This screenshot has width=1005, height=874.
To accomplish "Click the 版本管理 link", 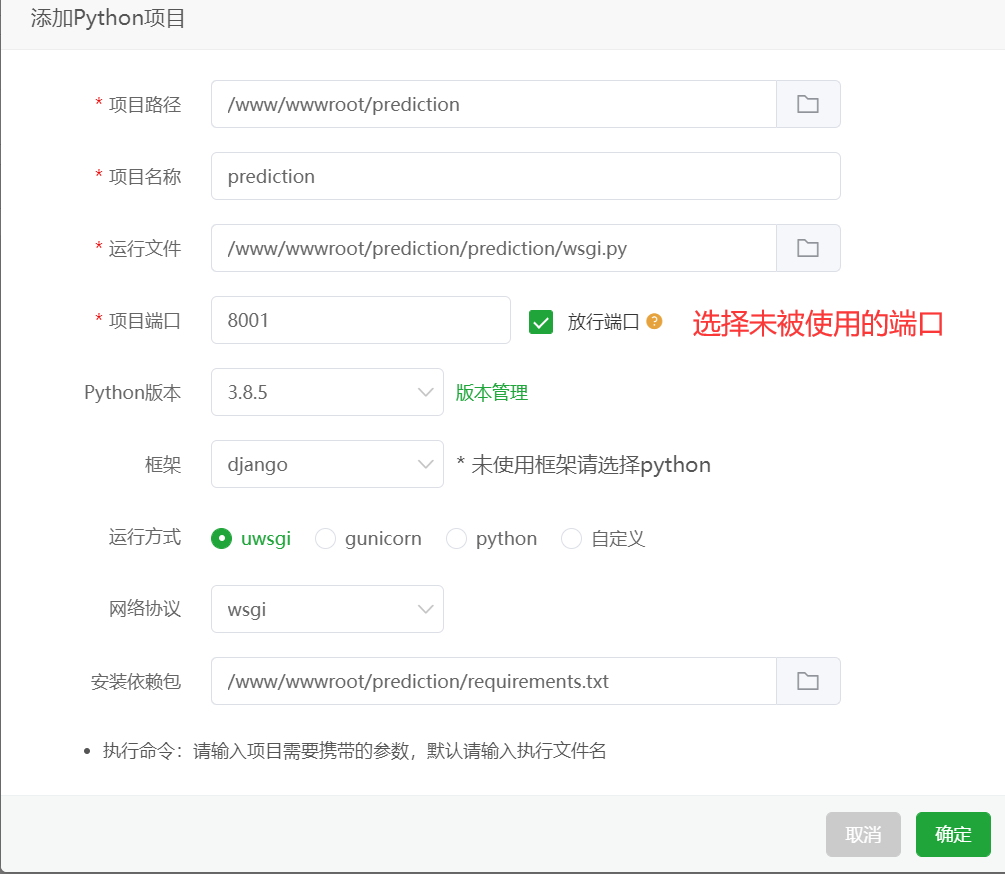I will [x=492, y=393].
